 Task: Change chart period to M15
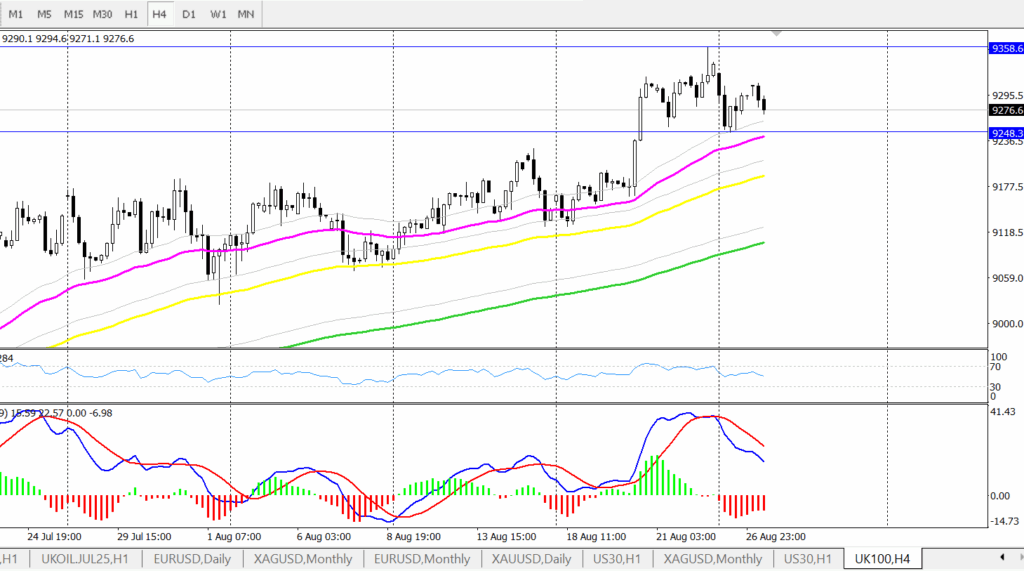73,15
